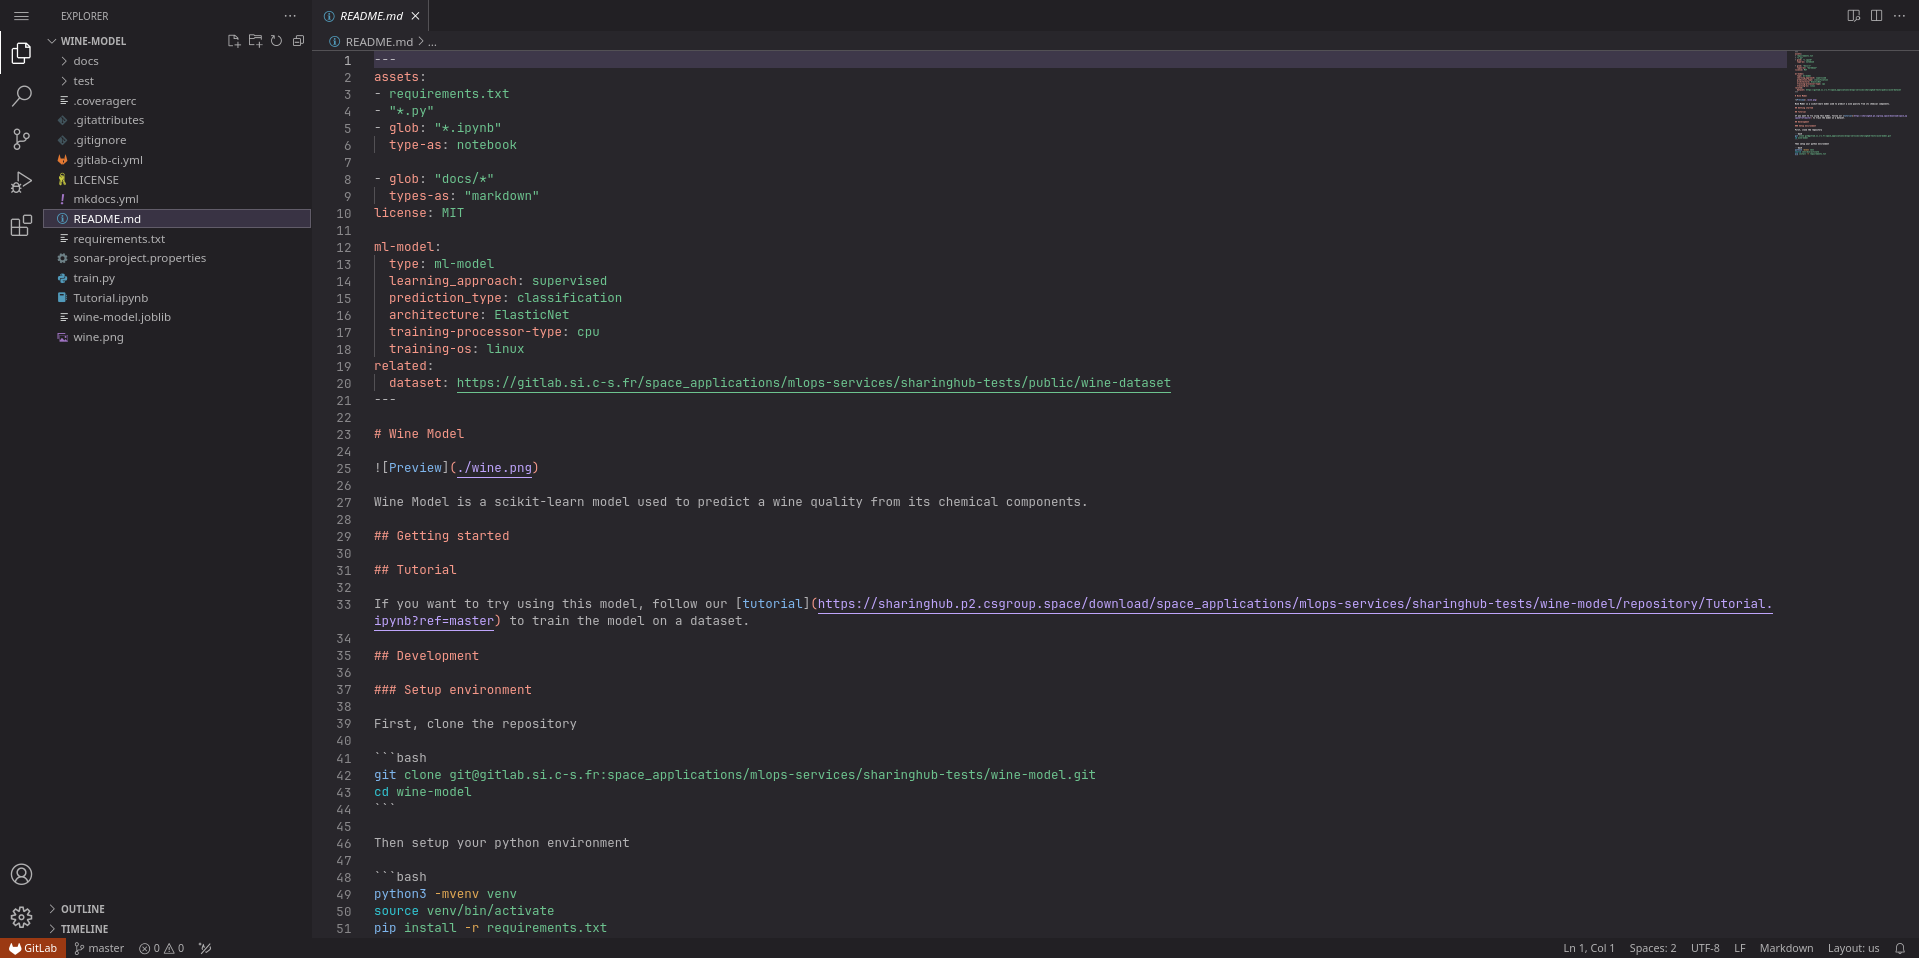Screen dimensions: 1920x958
Task: Click the 'git clone' command line
Action: point(735,775)
